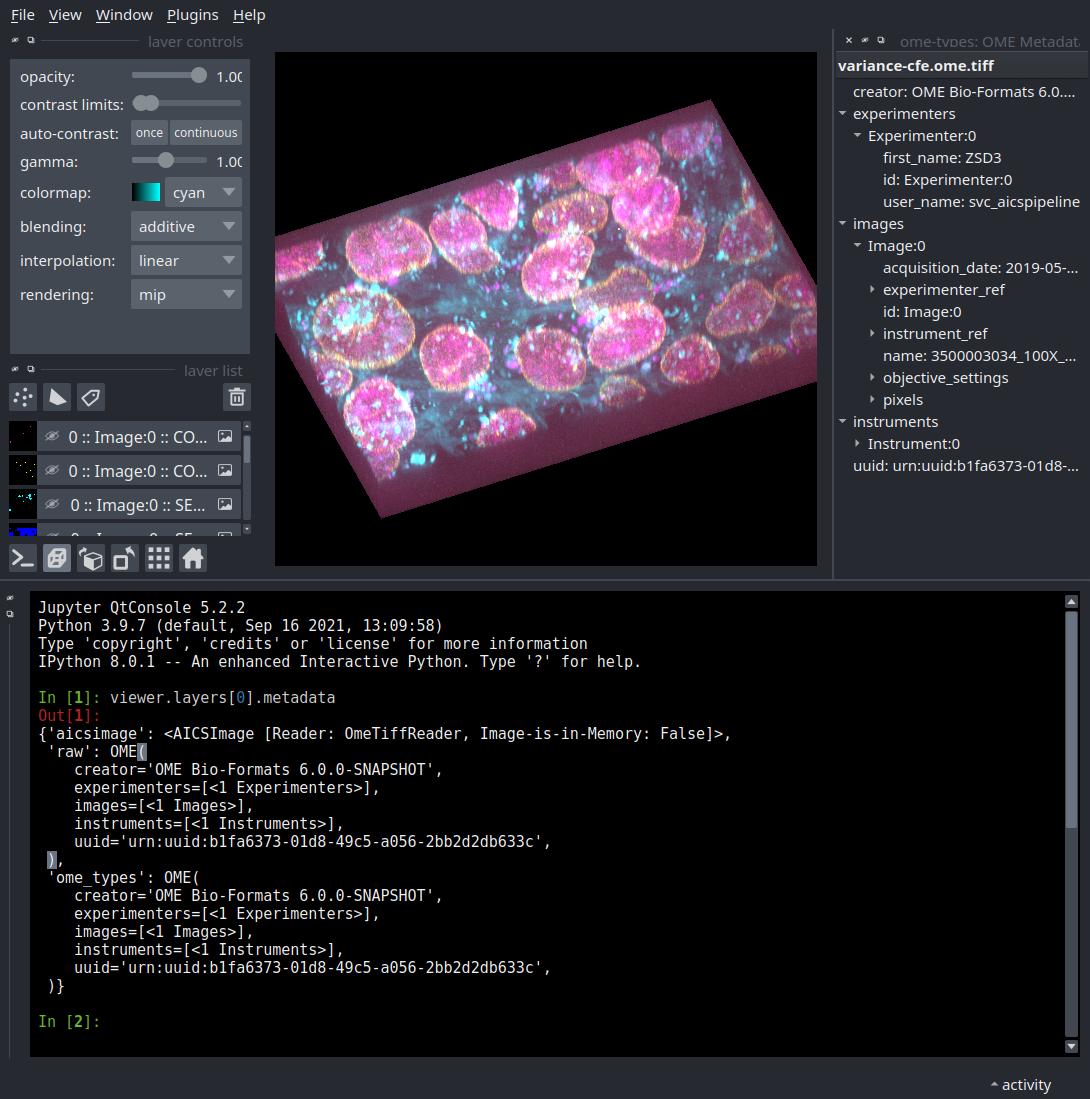Screen dimensions: 1090x1099
Task: Switch auto-contrast to continuous mode
Action: (205, 132)
